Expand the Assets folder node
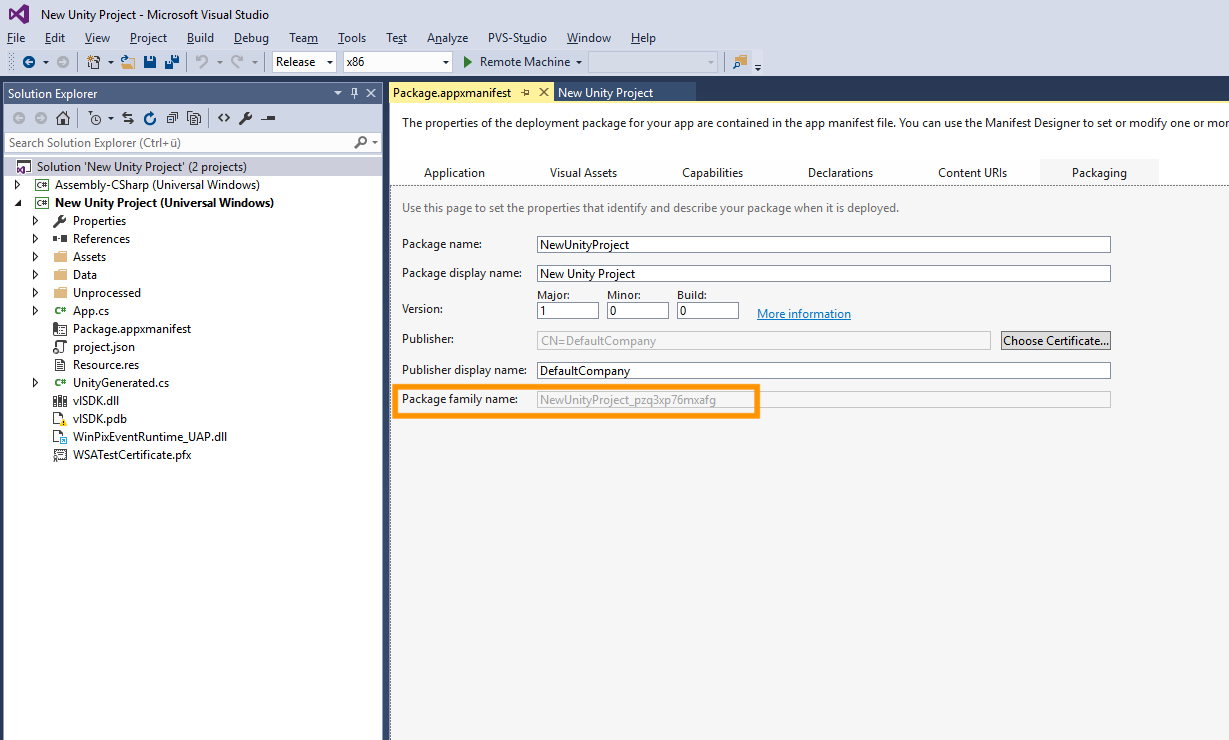The width and height of the screenshot is (1229, 740). [36, 257]
